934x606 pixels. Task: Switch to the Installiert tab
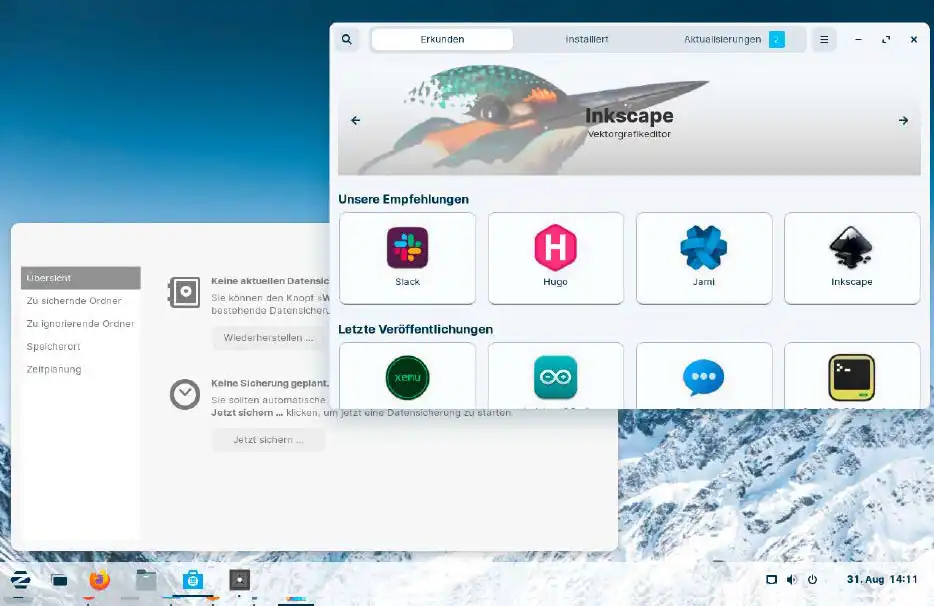coord(587,39)
